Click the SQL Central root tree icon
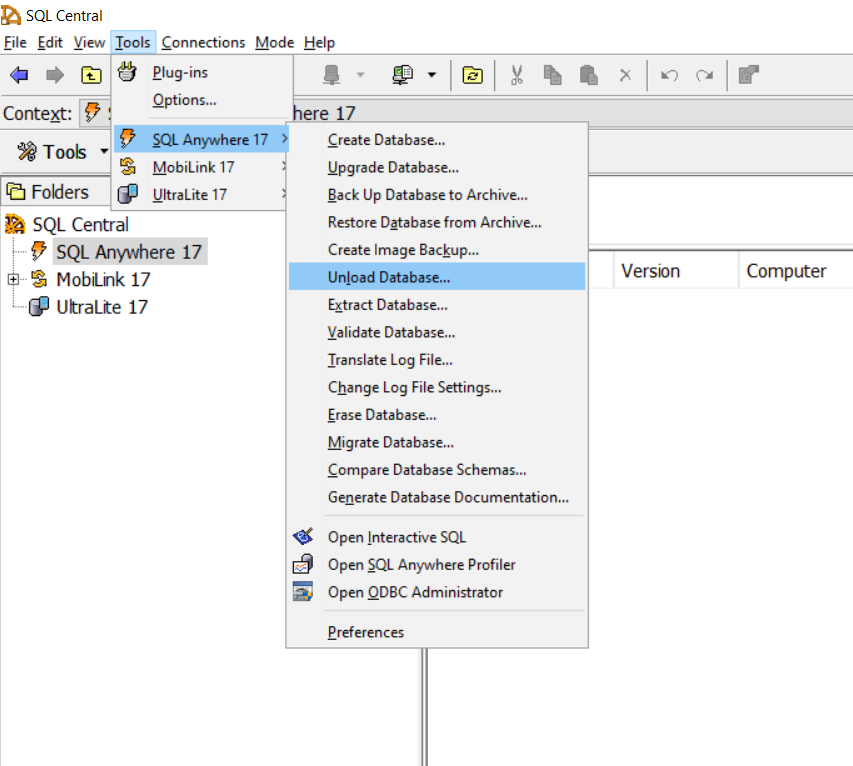The height and width of the screenshot is (766, 853). pyautogui.click(x=15, y=224)
